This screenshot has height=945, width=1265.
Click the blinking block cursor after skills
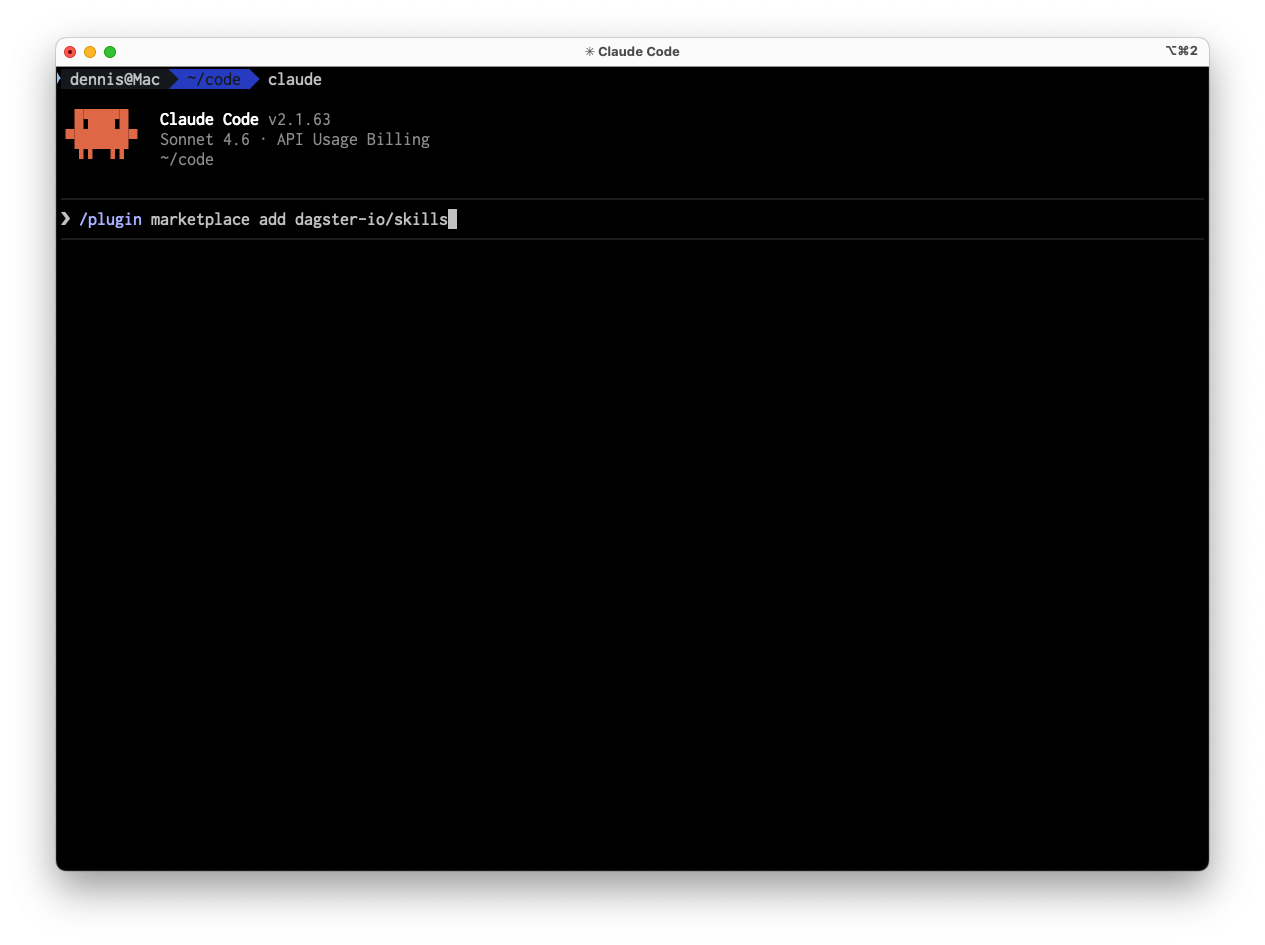pyautogui.click(x=453, y=219)
